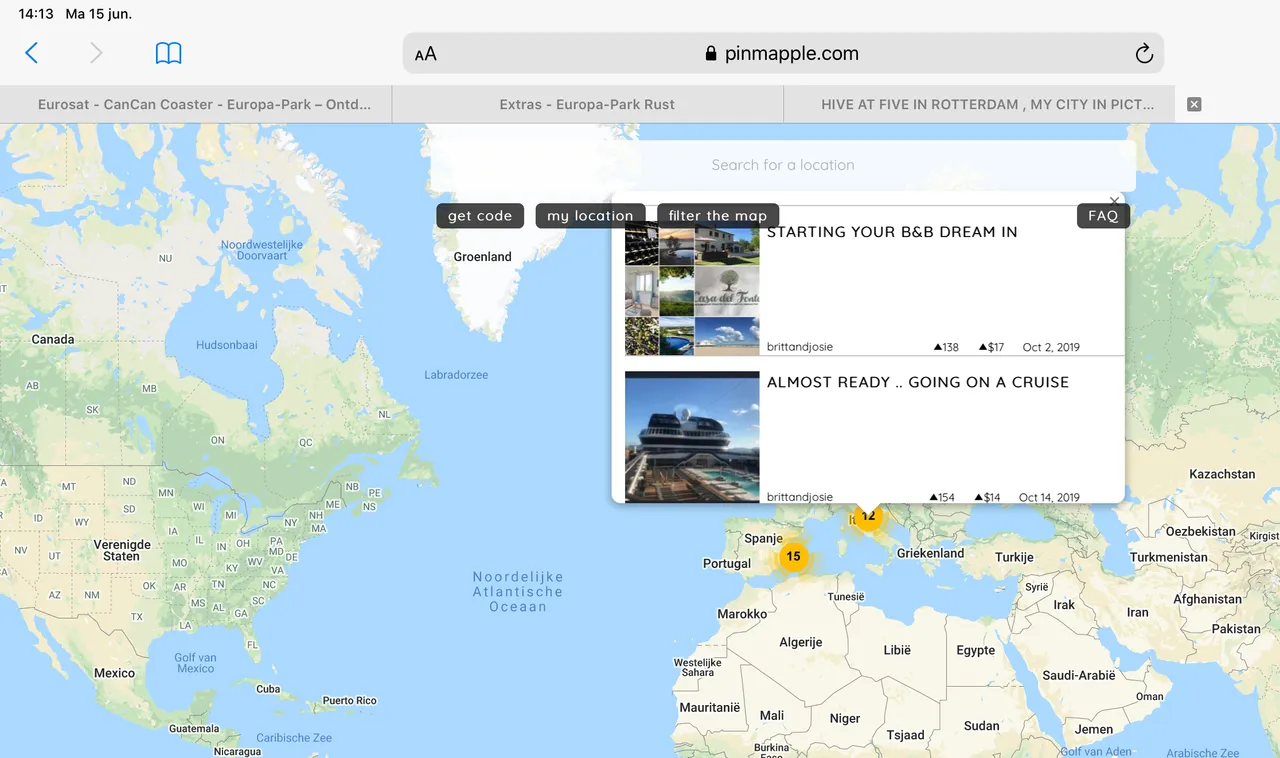
Task: Switch to Extras - Europa-Park Rust tab
Action: (x=587, y=104)
